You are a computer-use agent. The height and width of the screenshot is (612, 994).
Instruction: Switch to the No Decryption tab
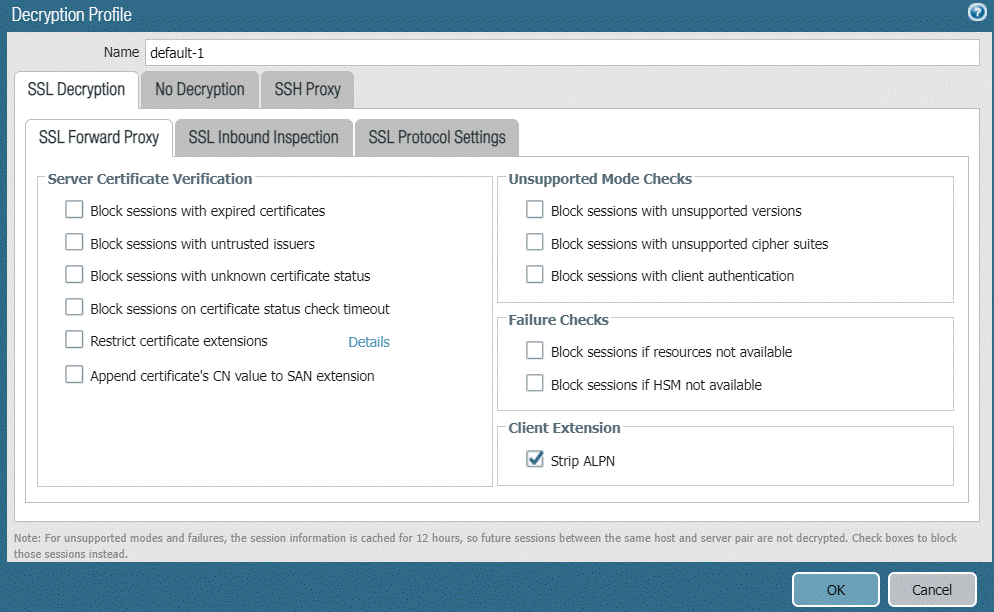coord(200,89)
